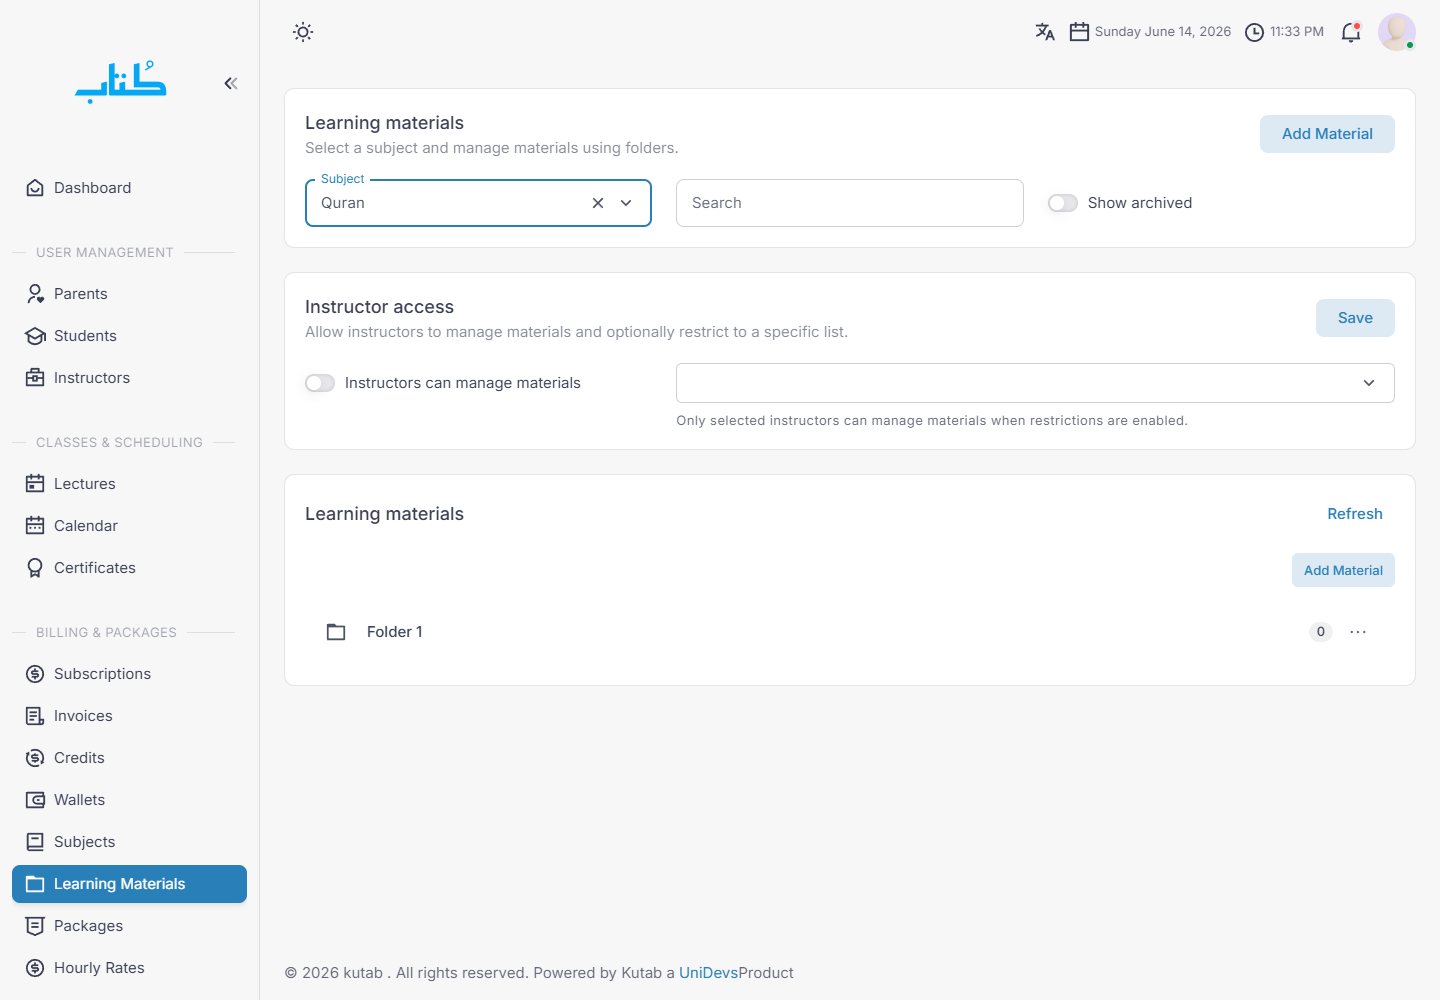Image resolution: width=1440 pixels, height=1000 pixels.
Task: Toggle Show archived switch
Action: click(1063, 203)
